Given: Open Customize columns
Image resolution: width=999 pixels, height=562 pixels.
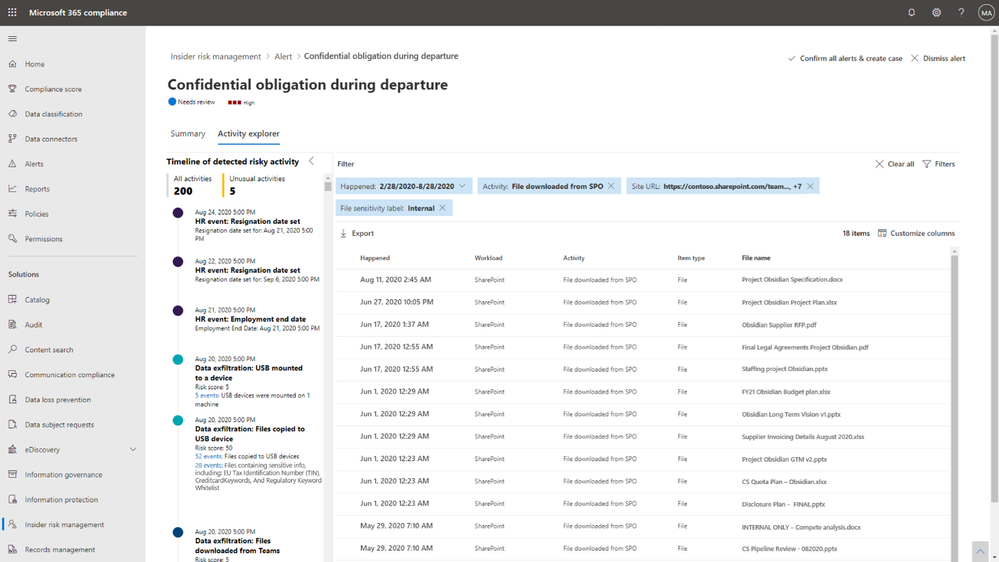Looking at the screenshot, I should tap(916, 233).
